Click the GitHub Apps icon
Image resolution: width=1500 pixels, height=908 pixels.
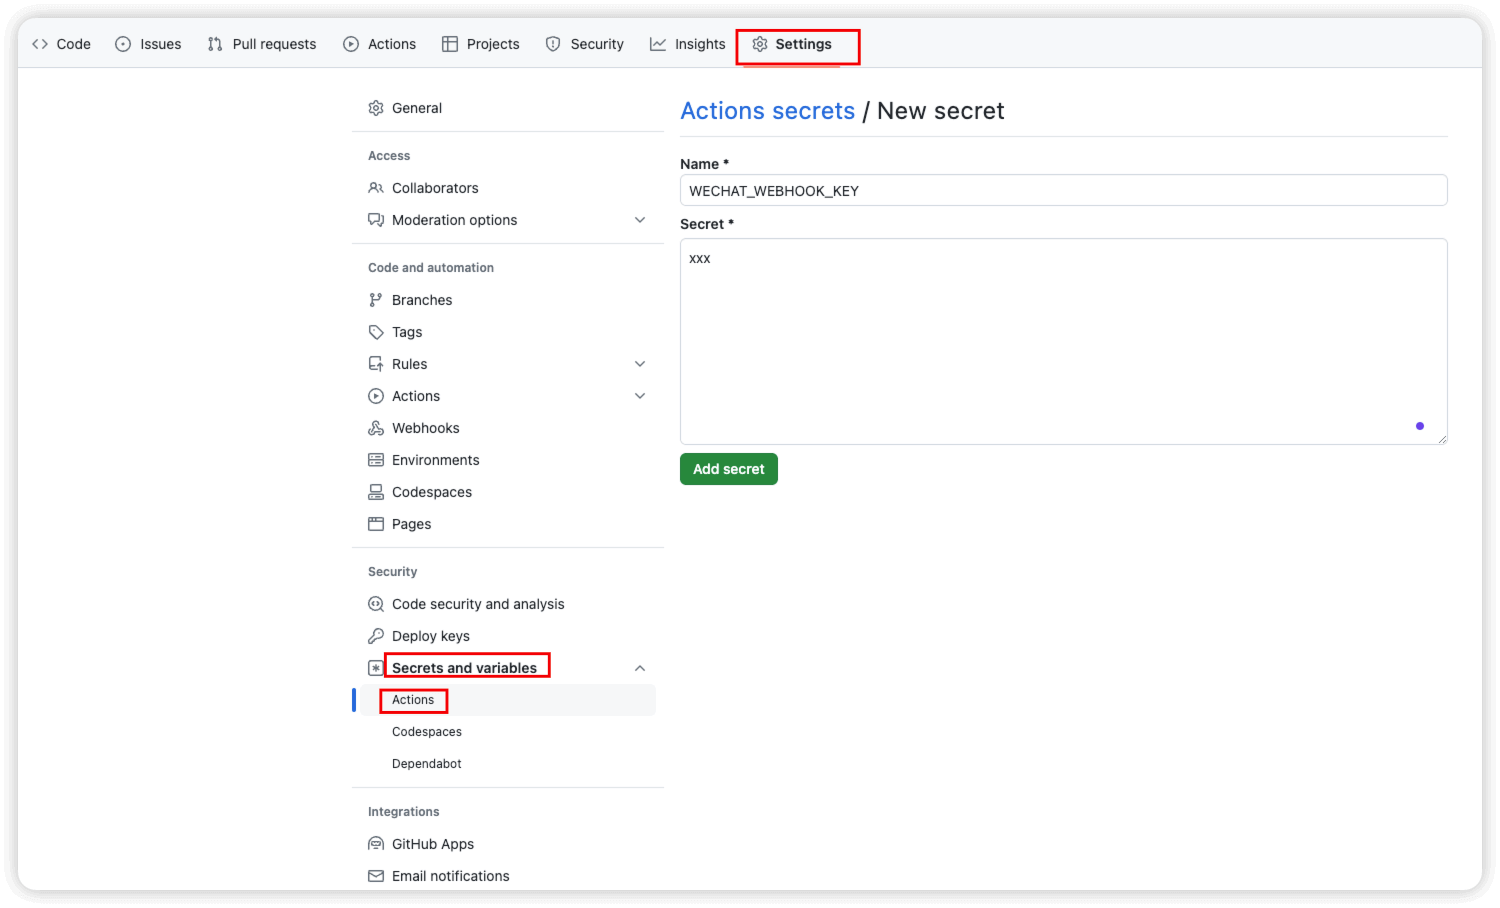tap(376, 844)
